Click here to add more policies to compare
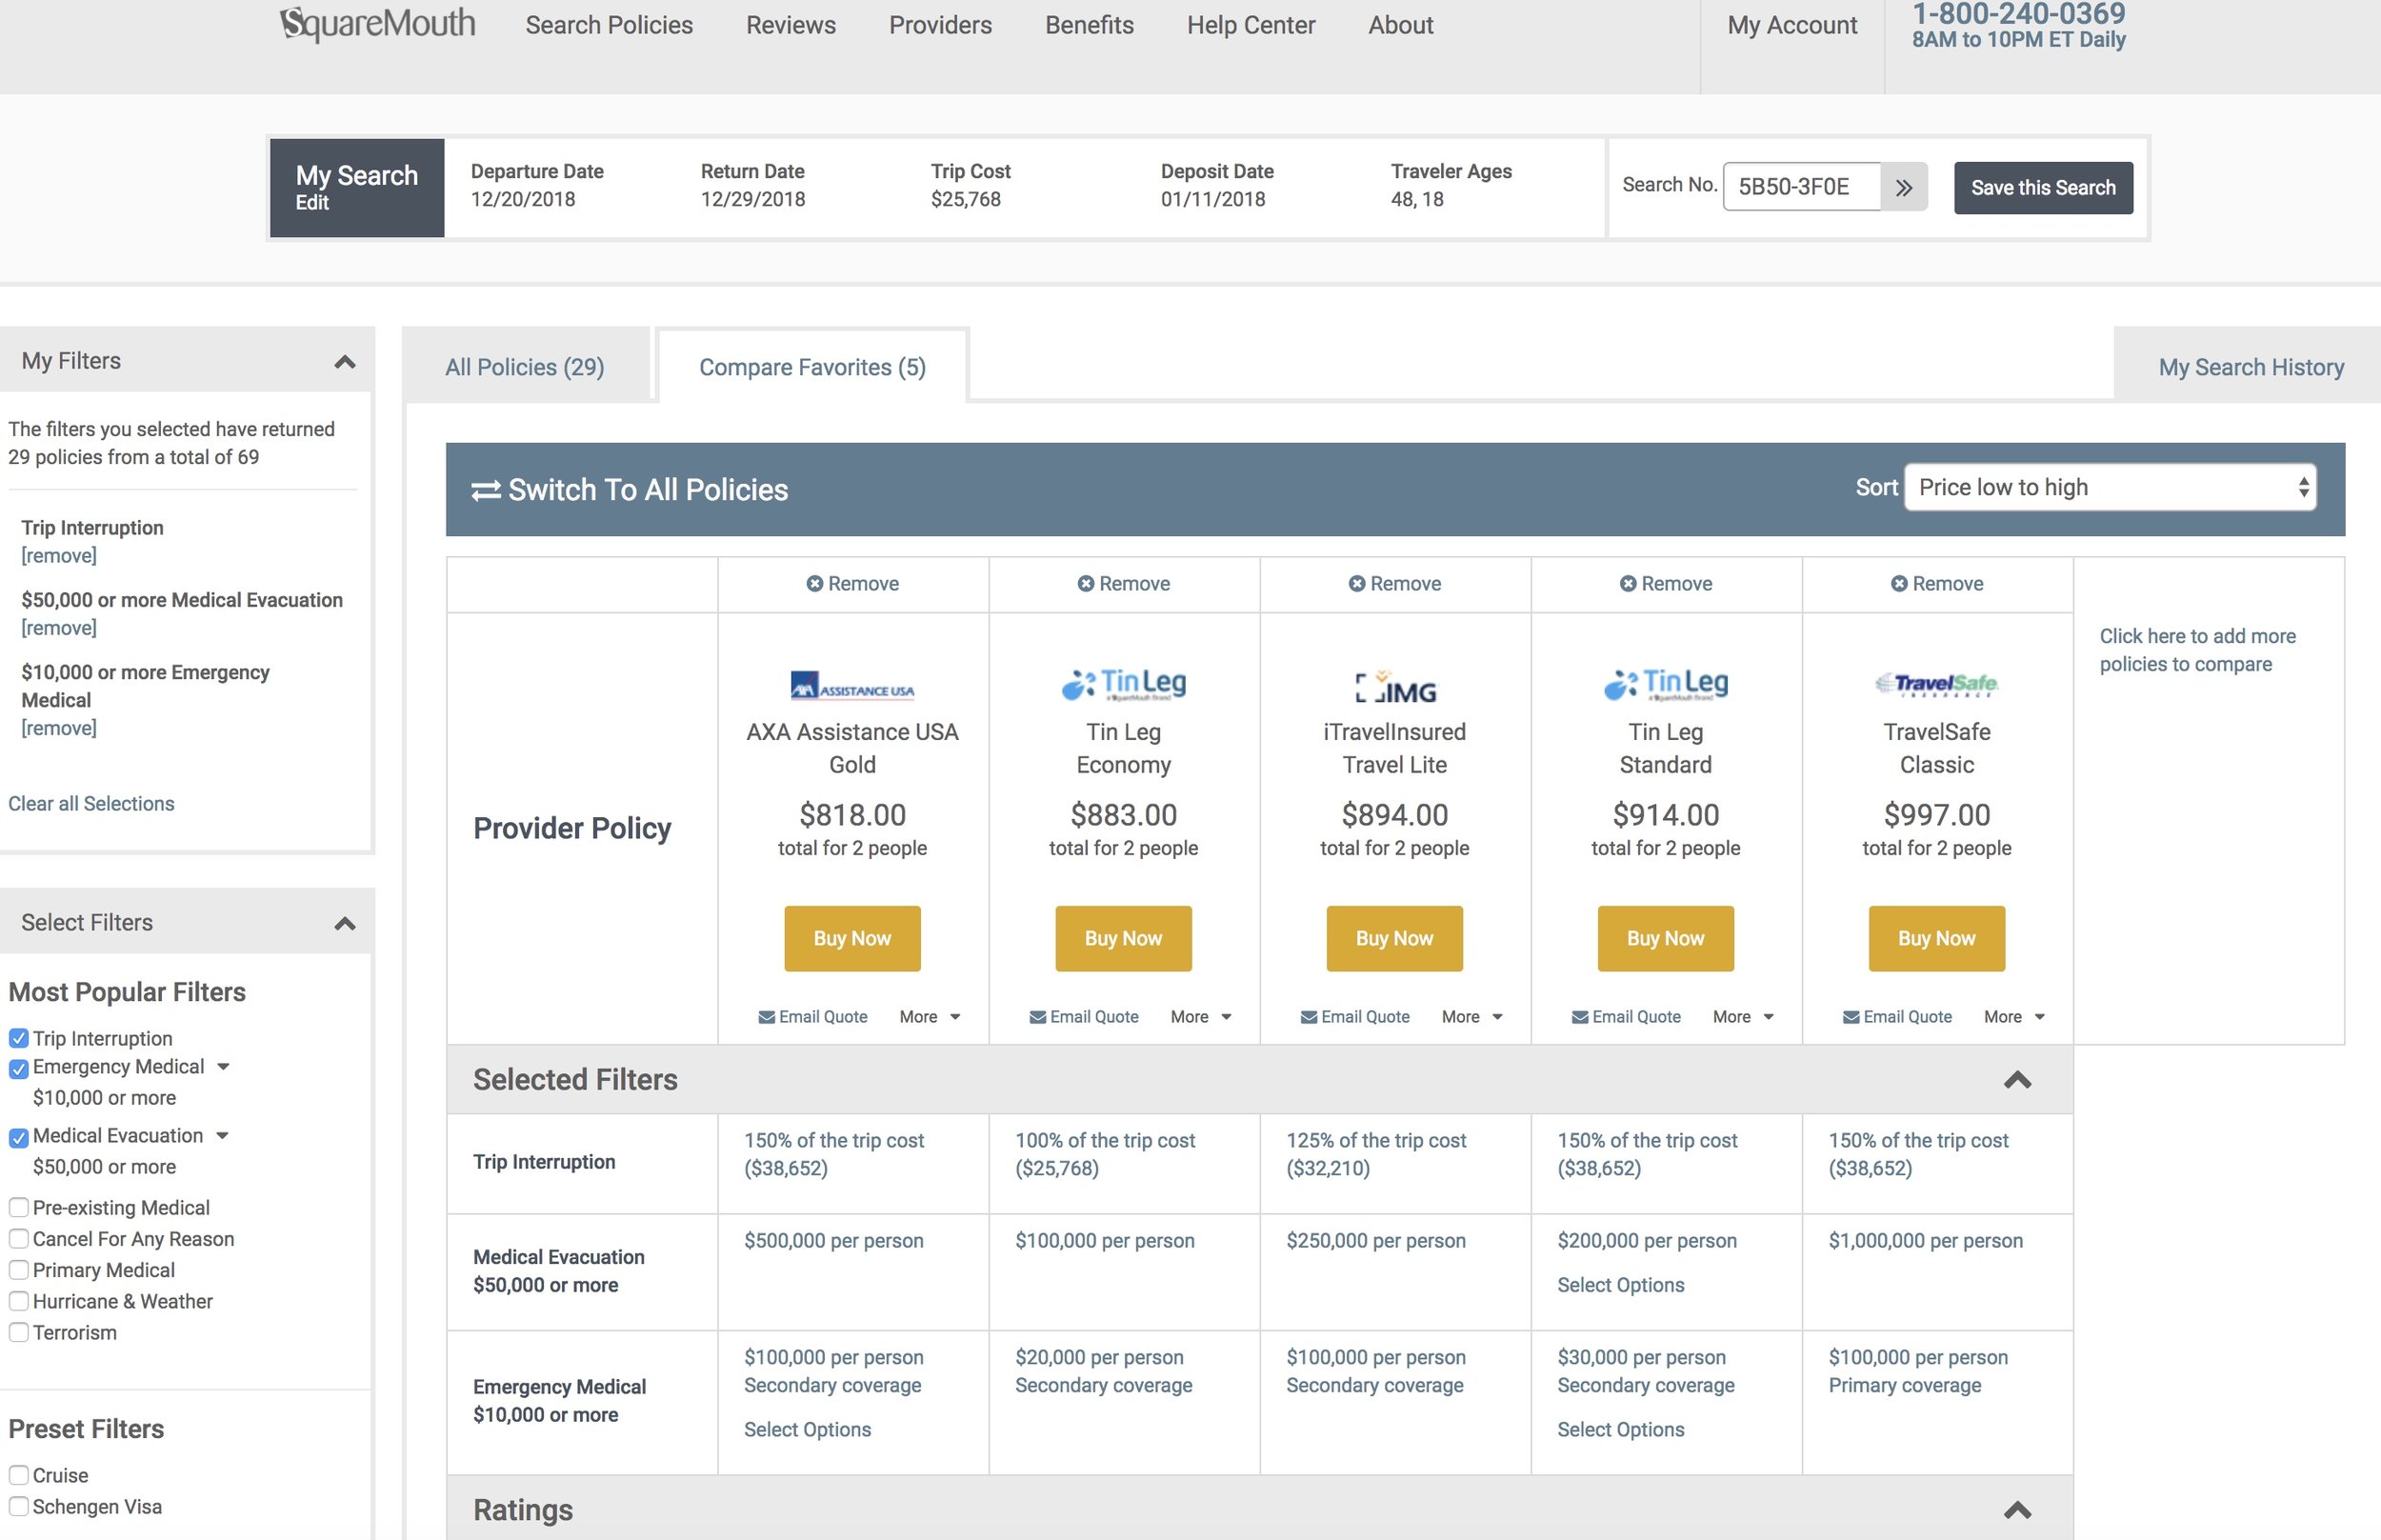 [x=2198, y=650]
